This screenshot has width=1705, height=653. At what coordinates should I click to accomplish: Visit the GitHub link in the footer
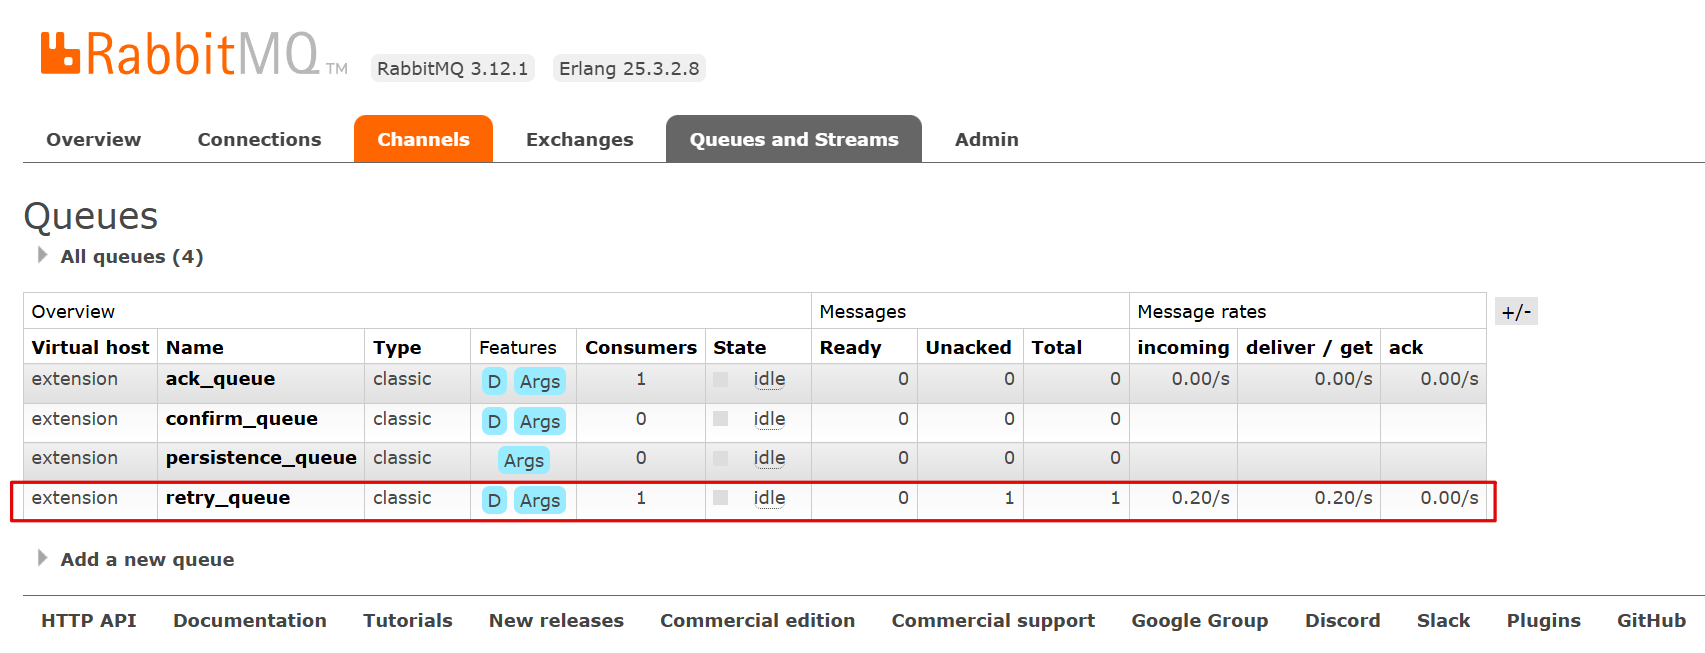point(1651,621)
